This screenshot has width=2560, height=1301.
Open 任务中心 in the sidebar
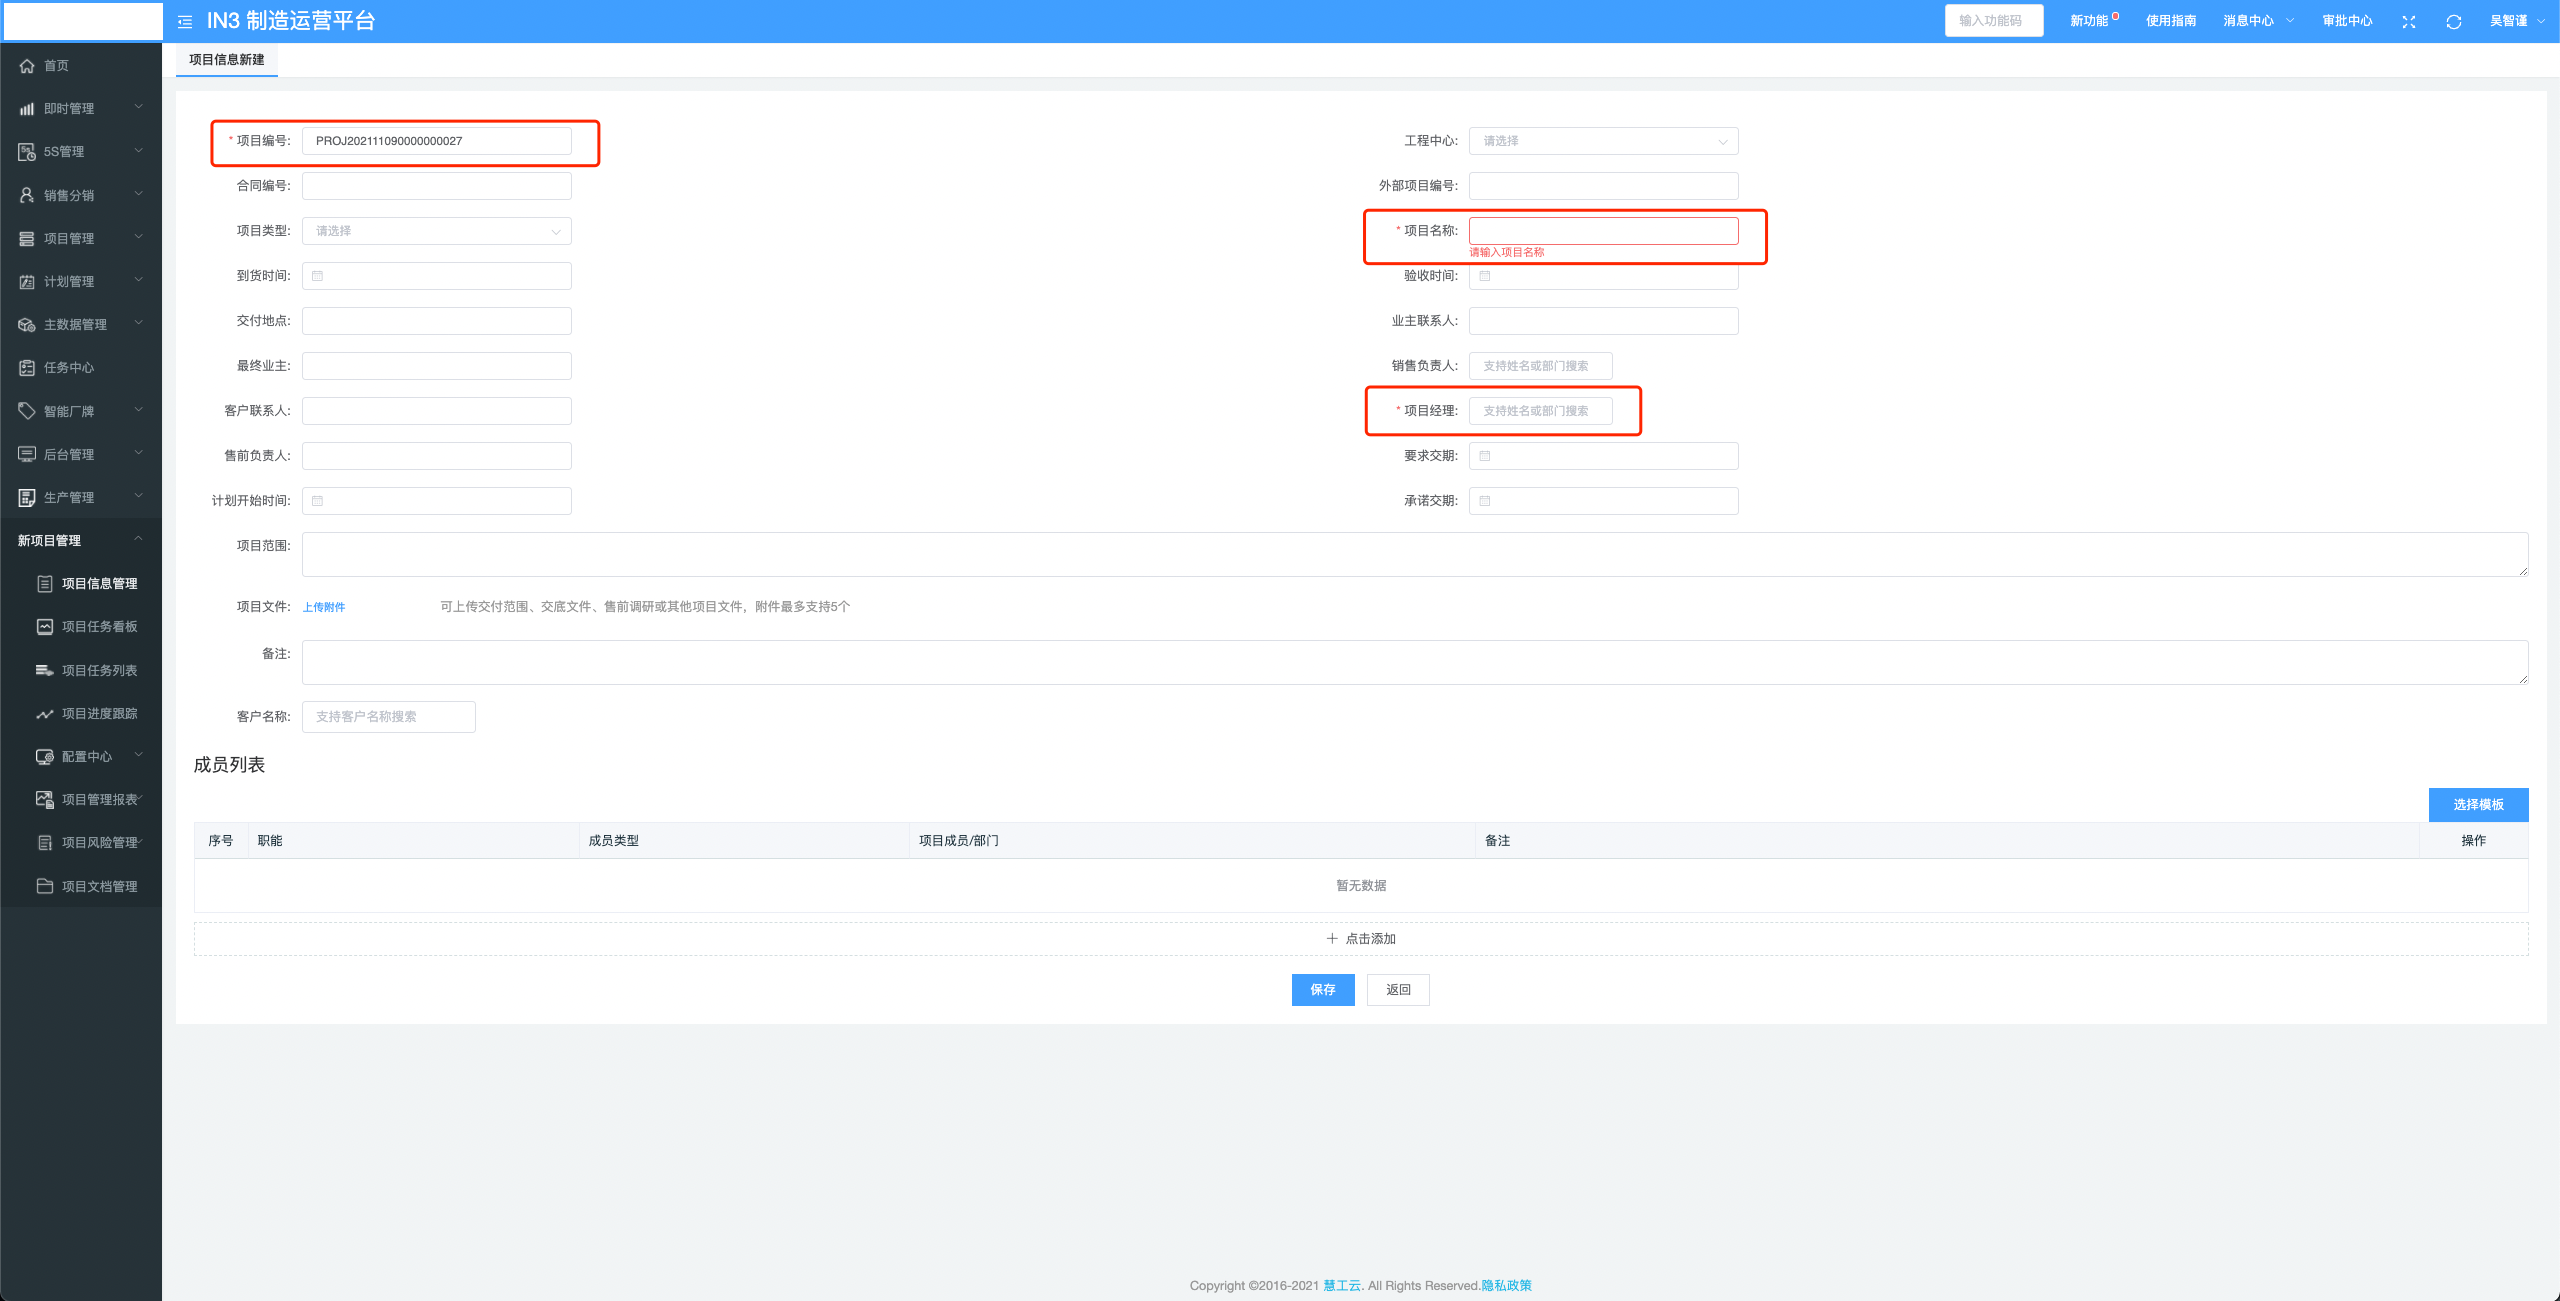(68, 368)
